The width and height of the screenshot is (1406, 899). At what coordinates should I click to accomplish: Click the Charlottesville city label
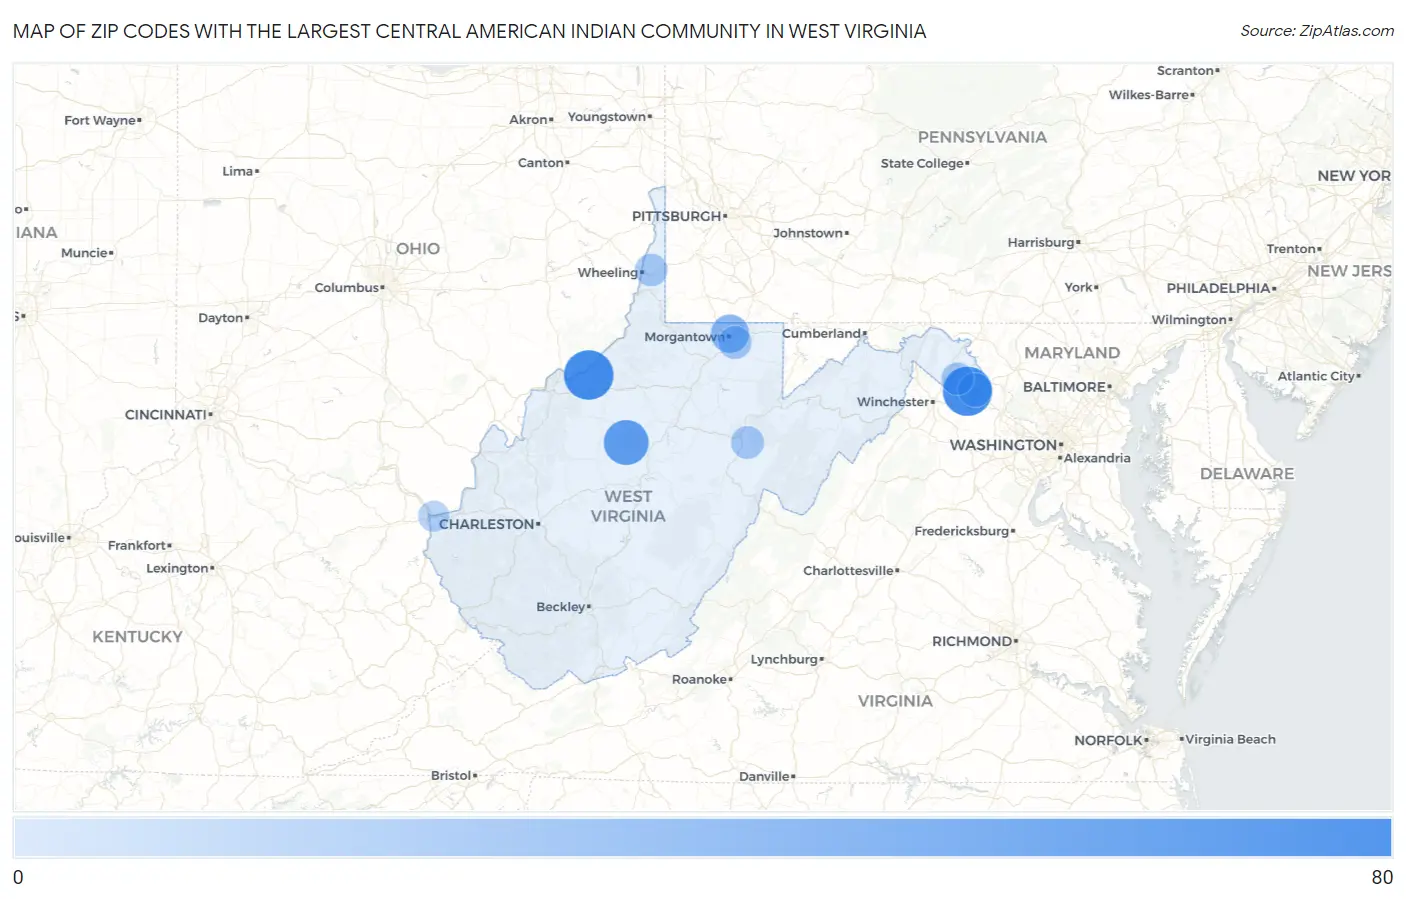tap(849, 571)
